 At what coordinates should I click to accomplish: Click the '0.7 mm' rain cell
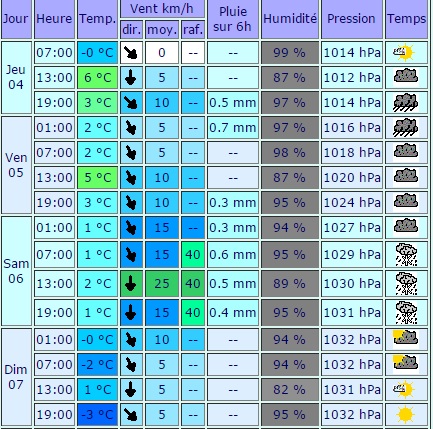[233, 128]
